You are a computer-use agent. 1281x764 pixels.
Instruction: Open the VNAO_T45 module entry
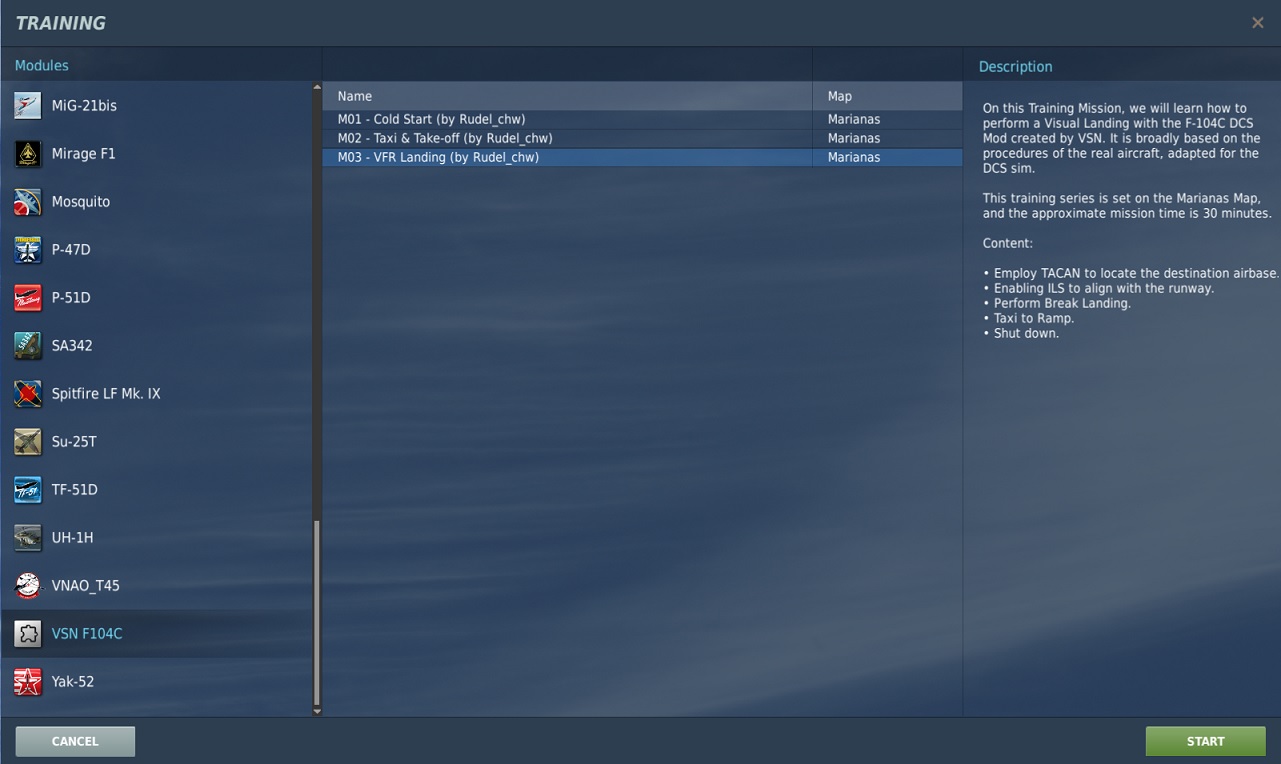click(85, 586)
